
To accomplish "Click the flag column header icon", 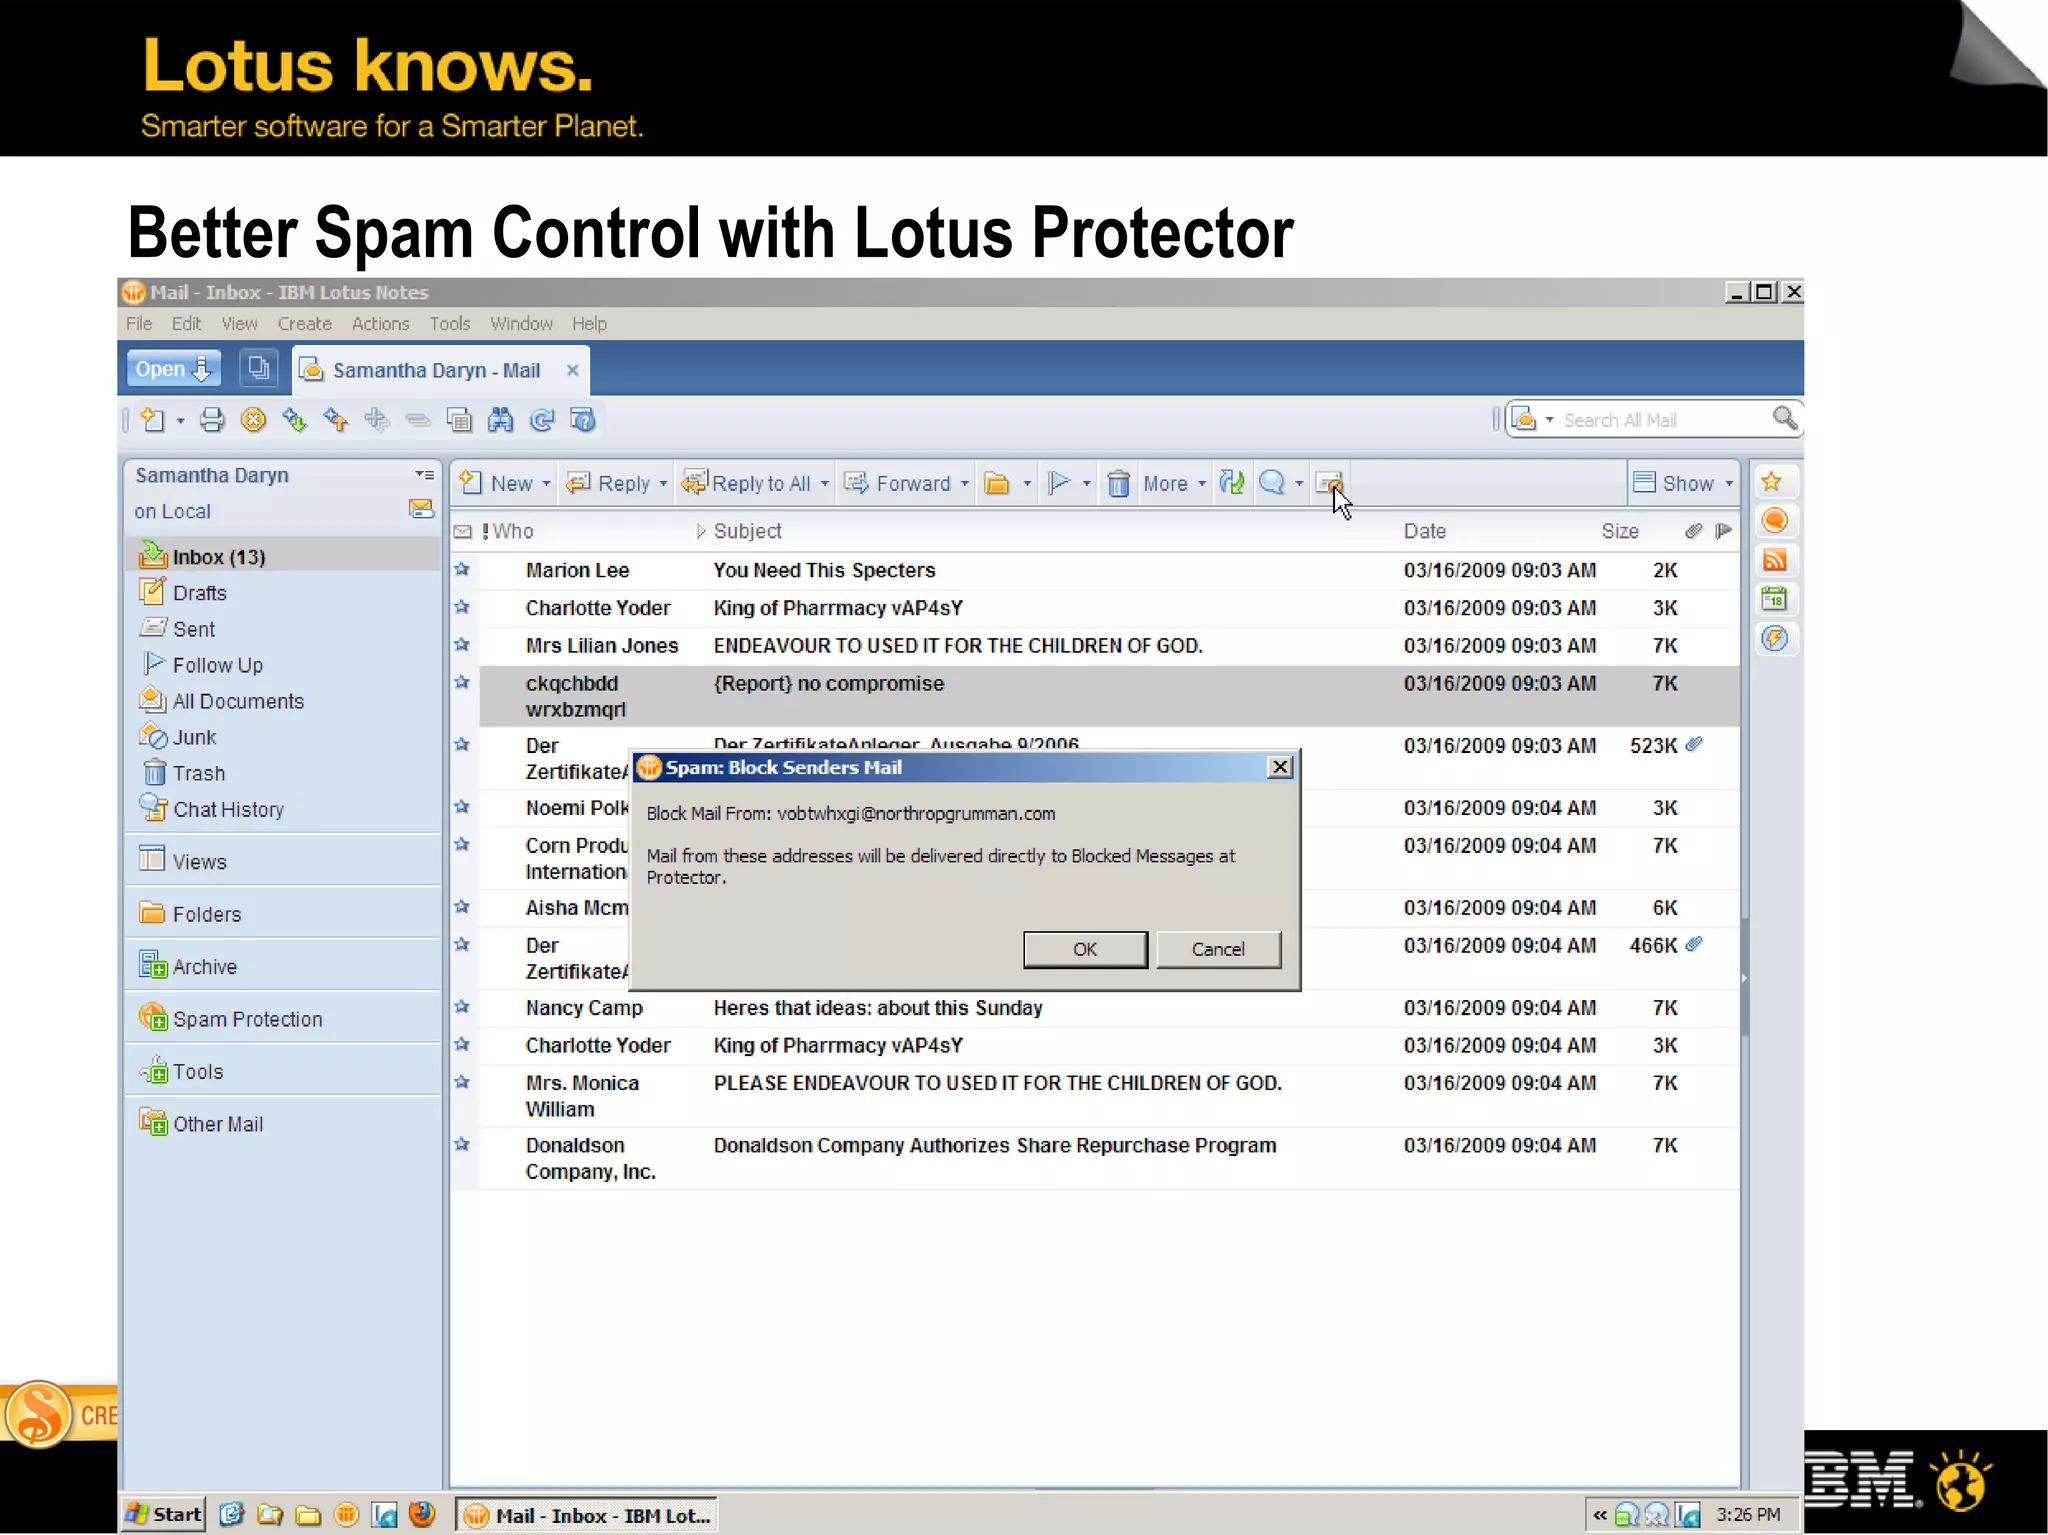I will [1723, 531].
